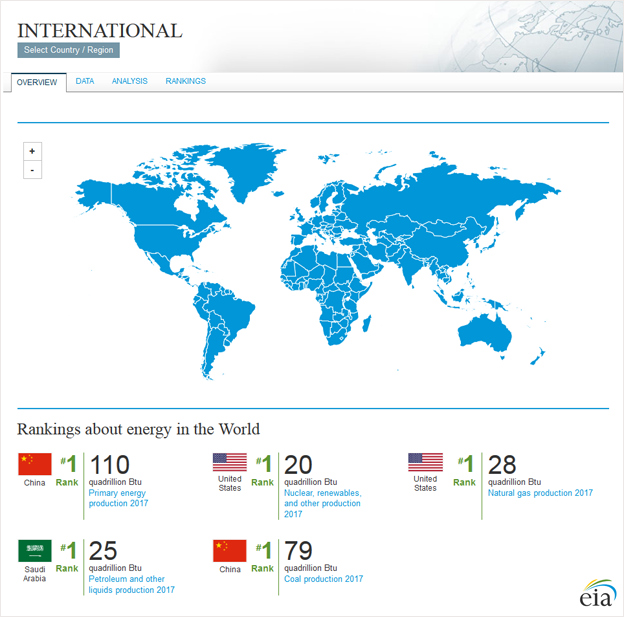Image resolution: width=624 pixels, height=617 pixels.
Task: Zoom in on the map with plus button
Action: pyautogui.click(x=32, y=151)
